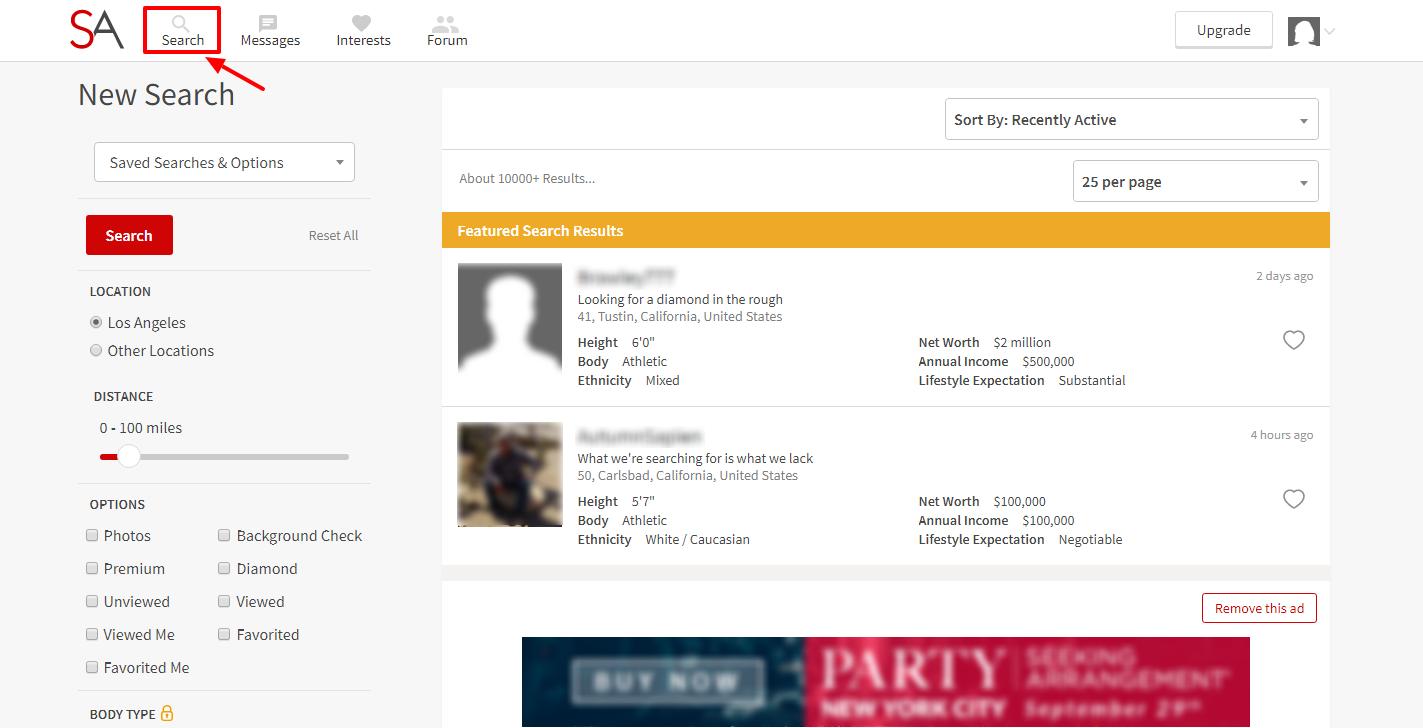The image size is (1423, 728).
Task: Click the Body Type lock icon
Action: 167,713
